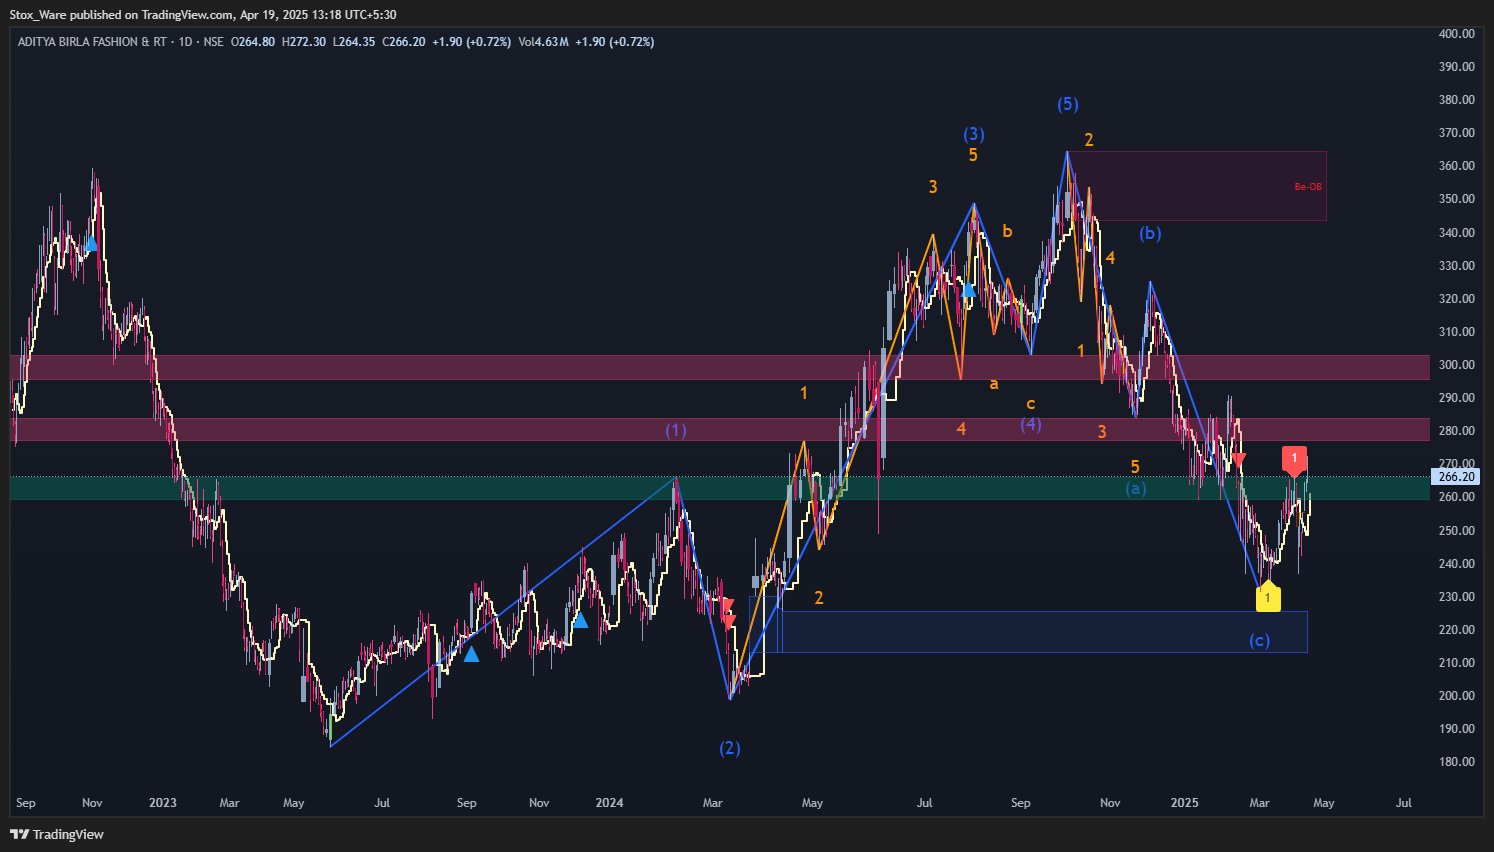The width and height of the screenshot is (1494, 852).
Task: Select the blue (3) wave label
Action: pyautogui.click(x=973, y=134)
